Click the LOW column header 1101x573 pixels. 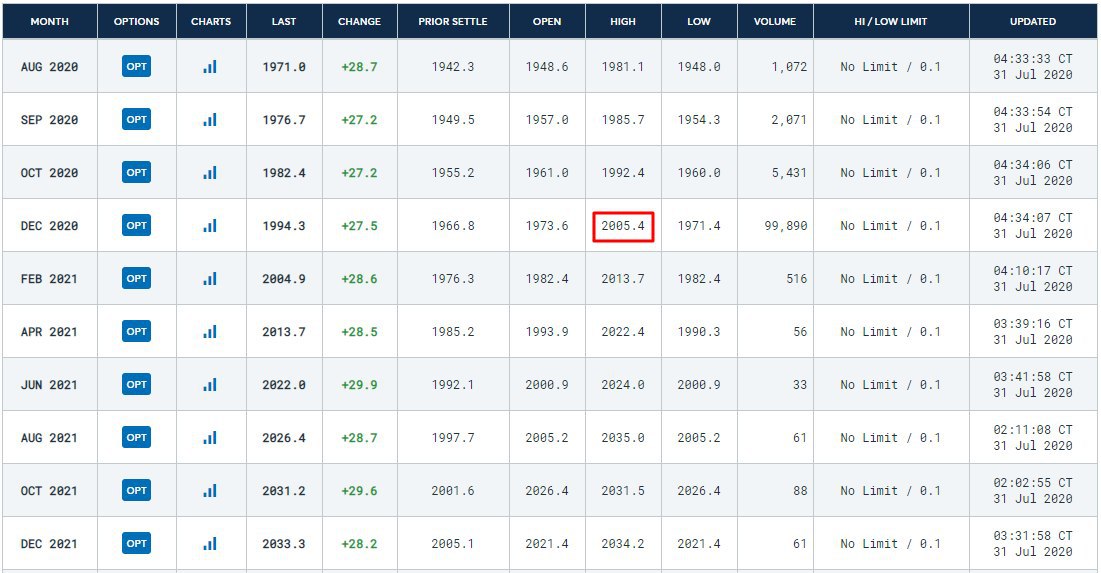699,22
